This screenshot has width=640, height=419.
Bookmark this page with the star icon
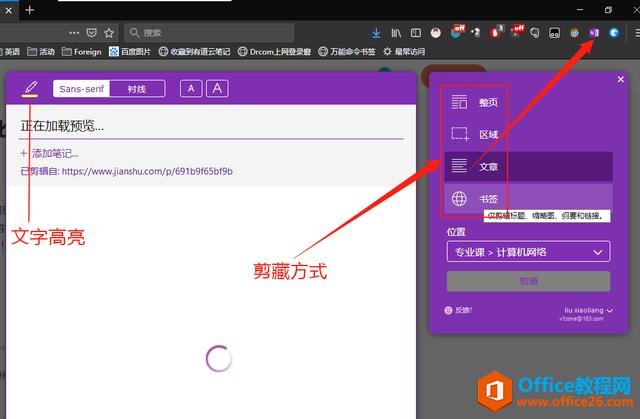click(109, 33)
